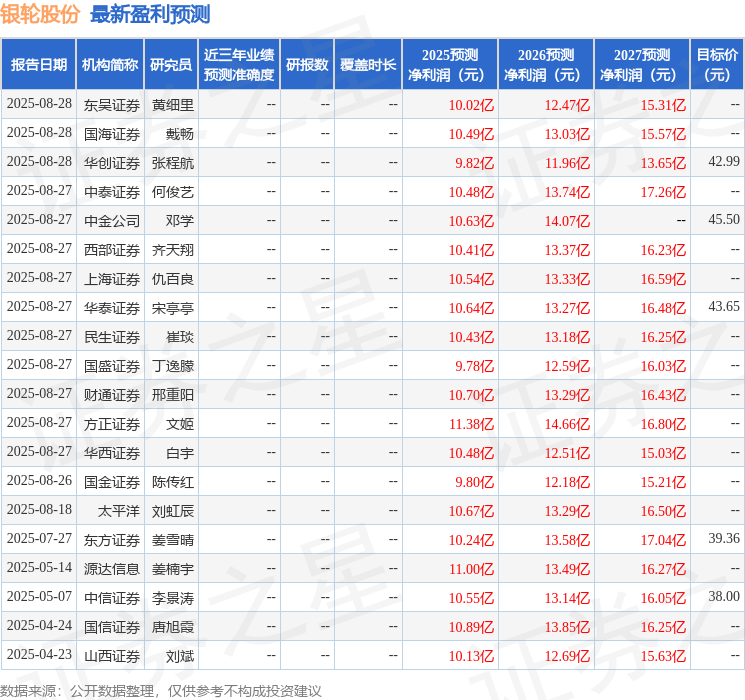Image resolution: width=745 pixels, height=700 pixels.
Task: Click analyst name 李景涛
Action: pos(173,598)
